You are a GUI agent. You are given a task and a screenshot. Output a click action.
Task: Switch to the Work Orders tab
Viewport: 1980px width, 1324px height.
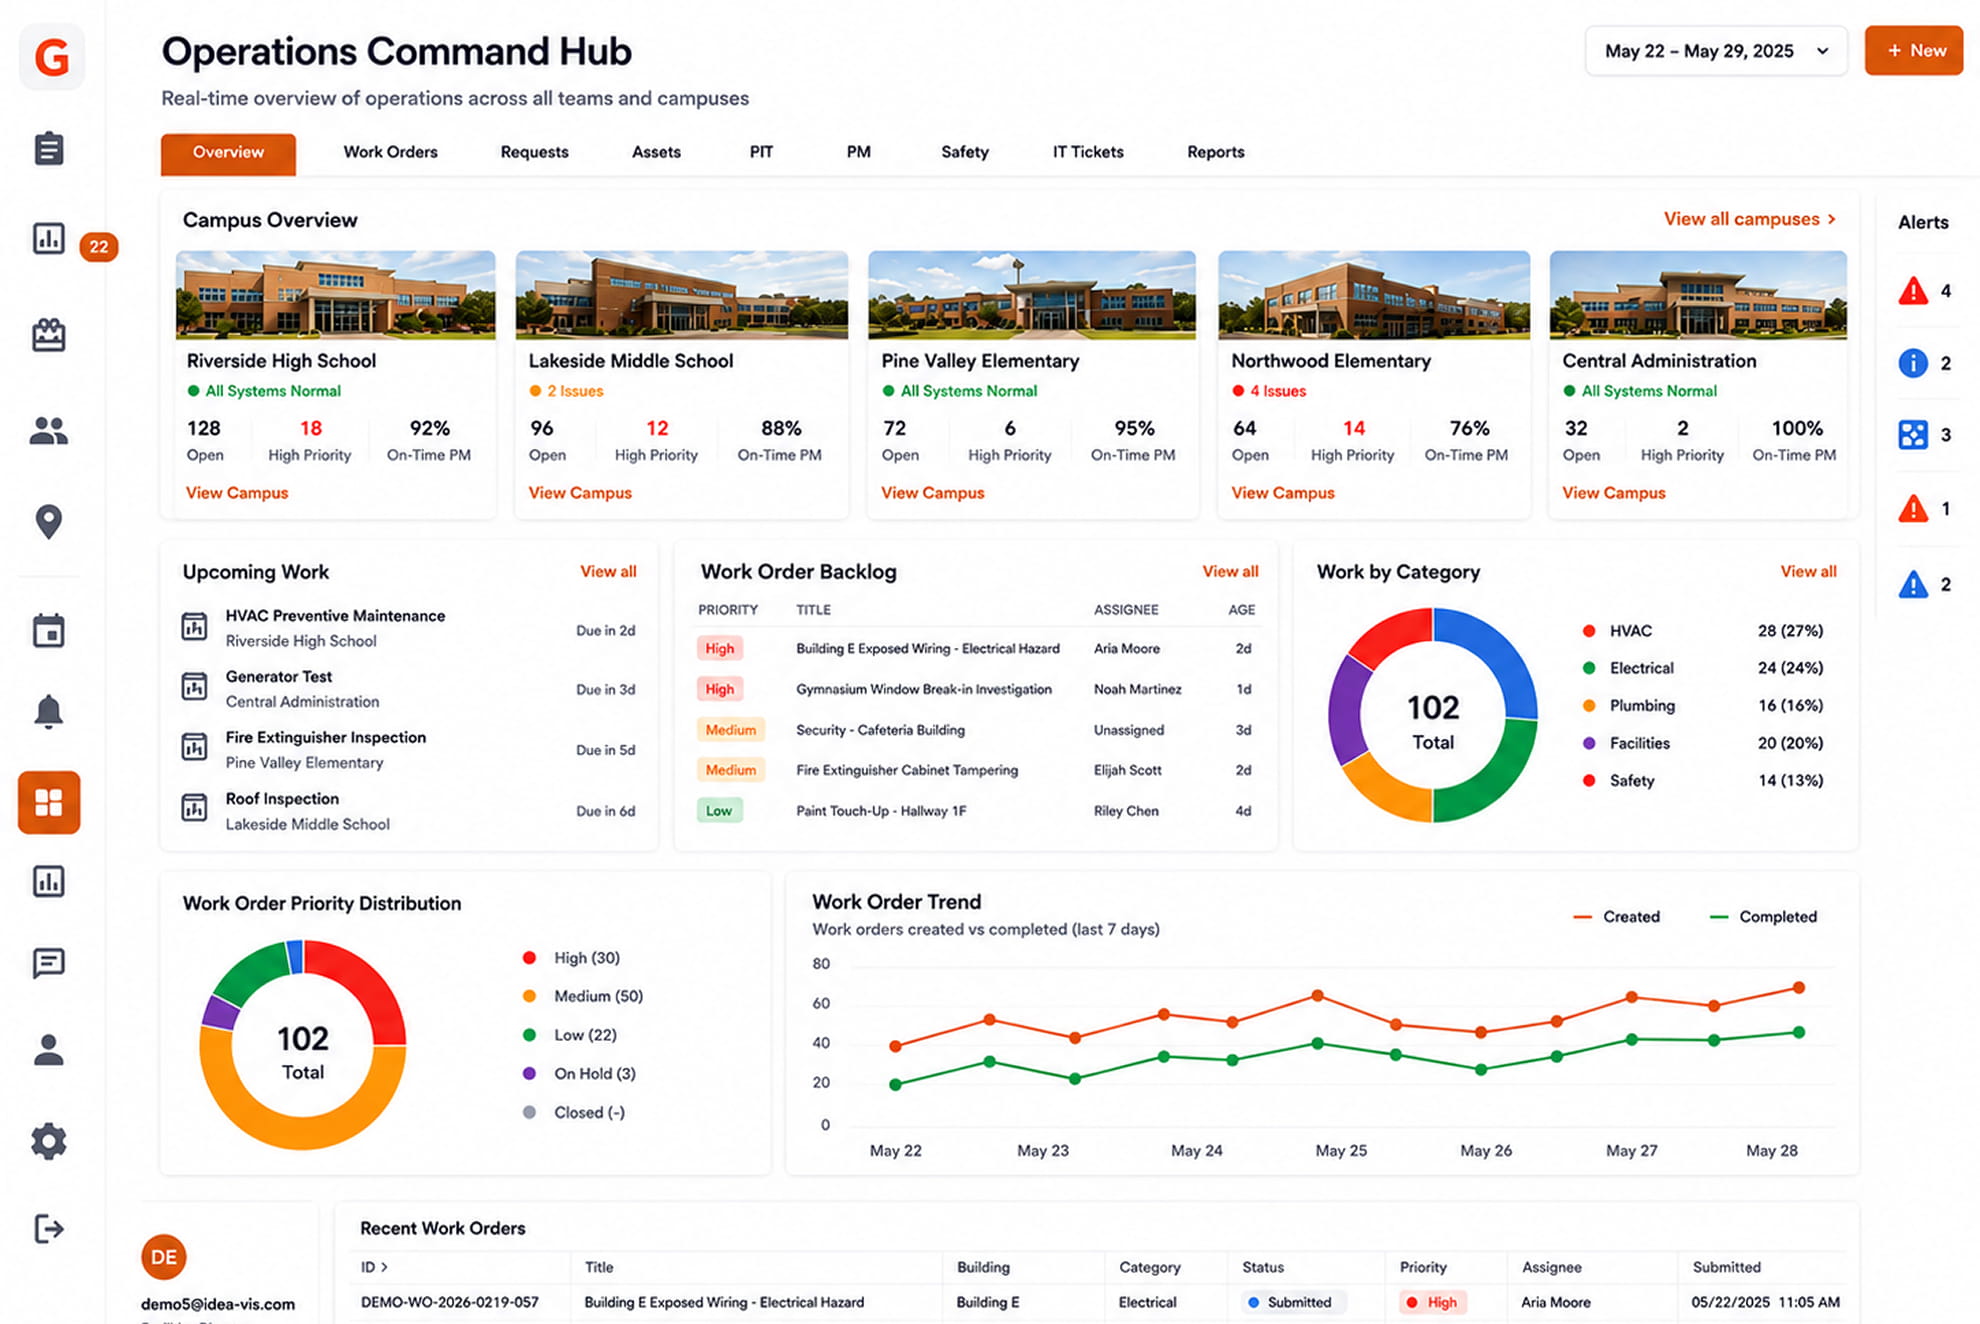coord(390,152)
